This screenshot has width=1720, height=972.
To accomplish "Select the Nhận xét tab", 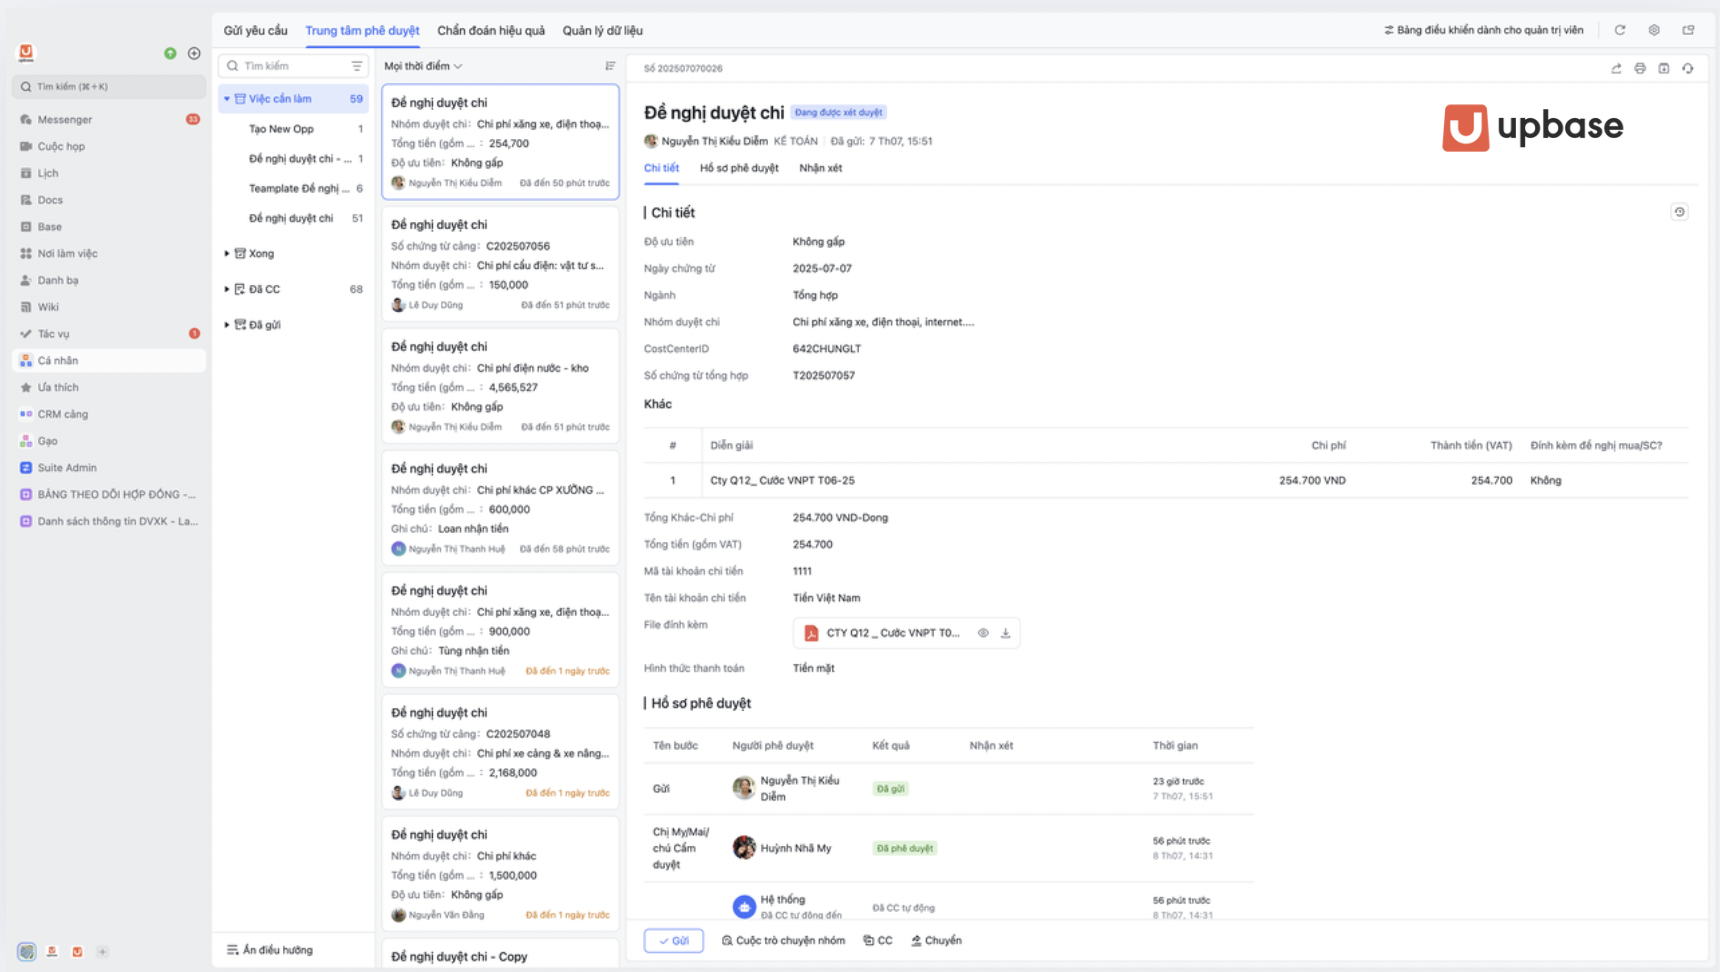I will pos(820,168).
